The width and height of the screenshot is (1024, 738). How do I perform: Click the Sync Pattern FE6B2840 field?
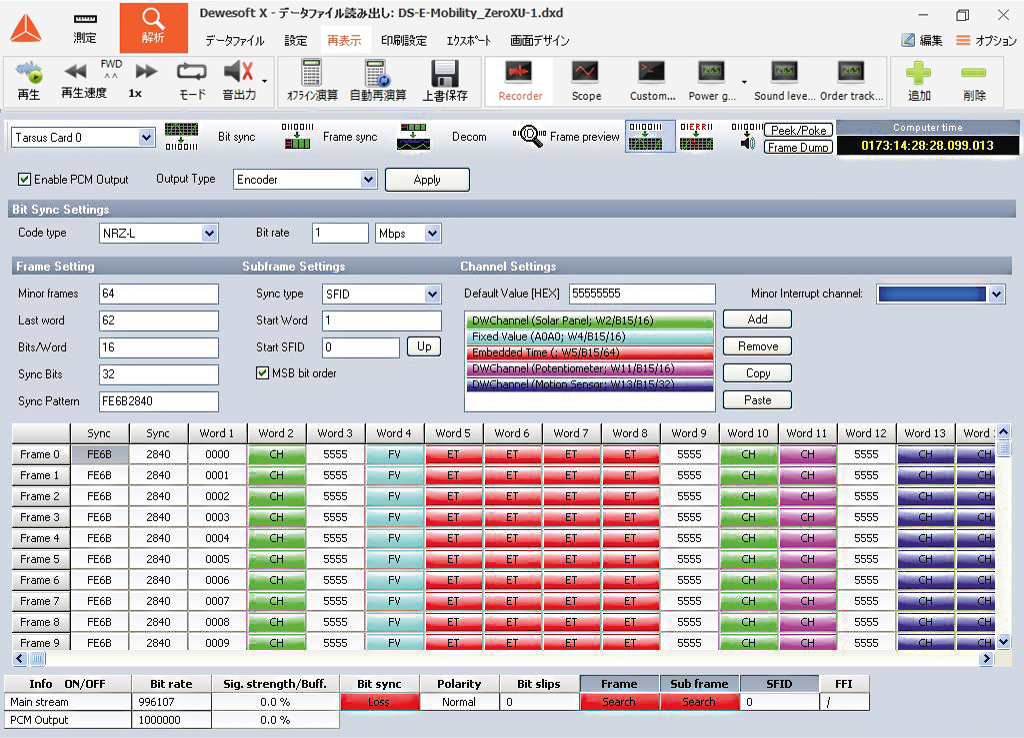[x=159, y=401]
